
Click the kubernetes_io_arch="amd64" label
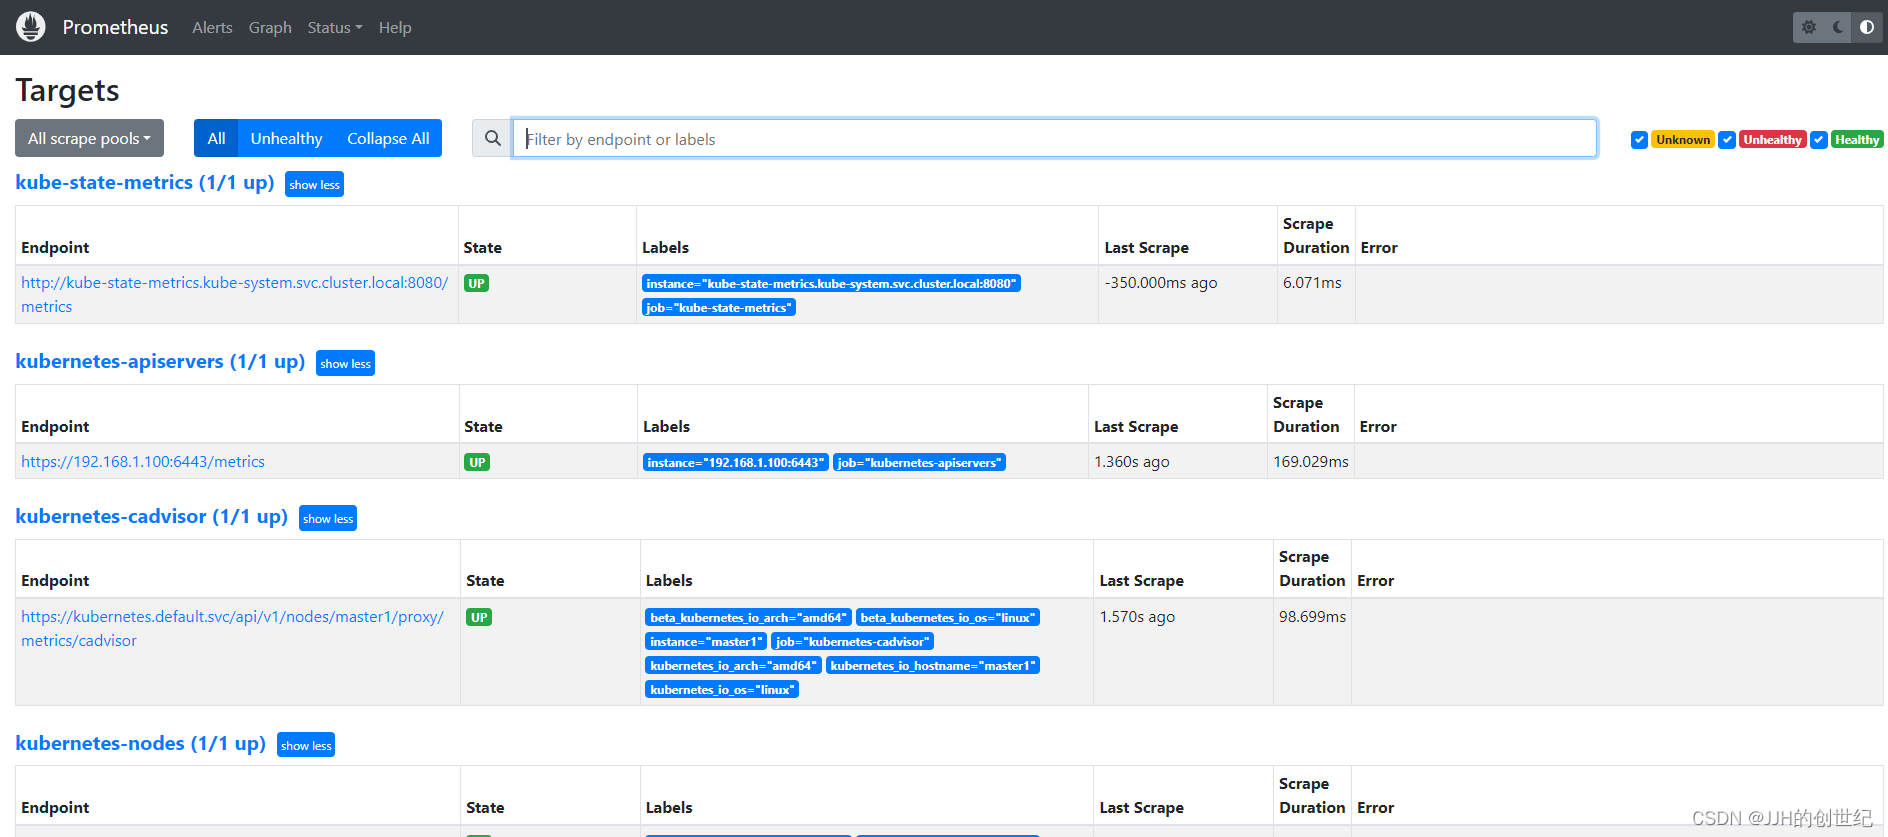pyautogui.click(x=733, y=665)
